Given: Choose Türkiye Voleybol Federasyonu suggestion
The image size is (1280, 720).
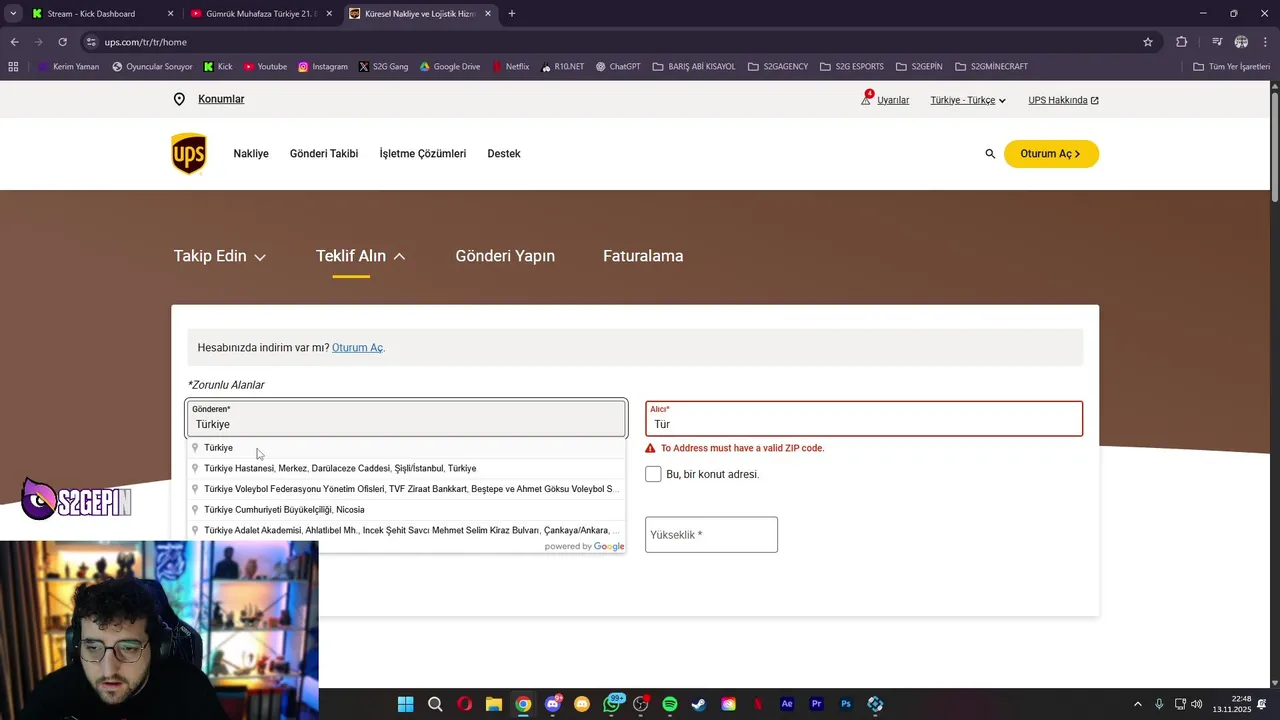Looking at the screenshot, I should tap(406, 489).
